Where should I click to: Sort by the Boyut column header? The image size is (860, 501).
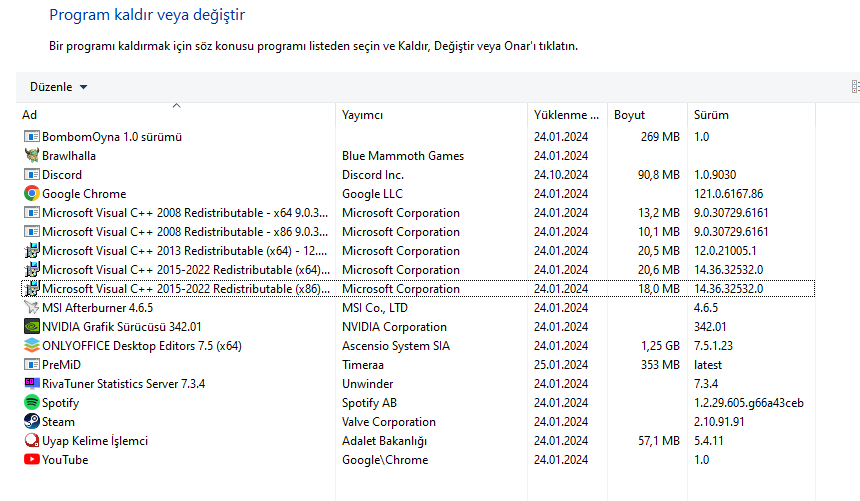pyautogui.click(x=647, y=115)
